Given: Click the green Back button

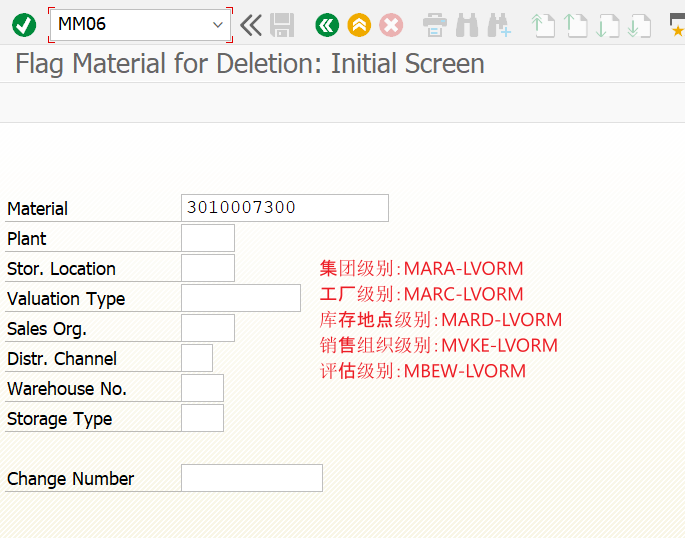Looking at the screenshot, I should 327,25.
